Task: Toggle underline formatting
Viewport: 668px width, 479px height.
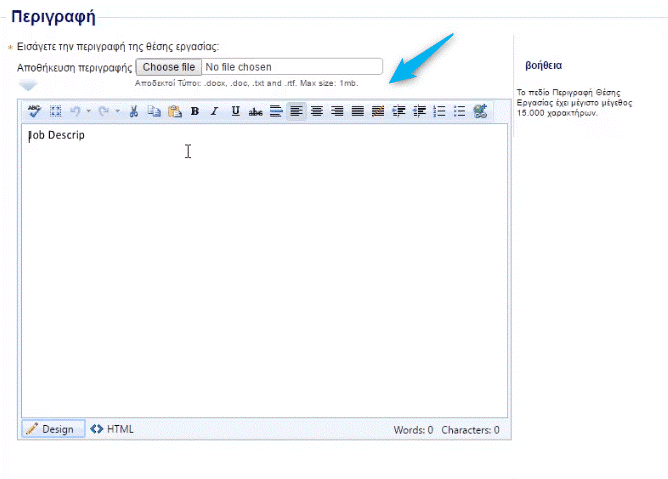Action: [235, 111]
